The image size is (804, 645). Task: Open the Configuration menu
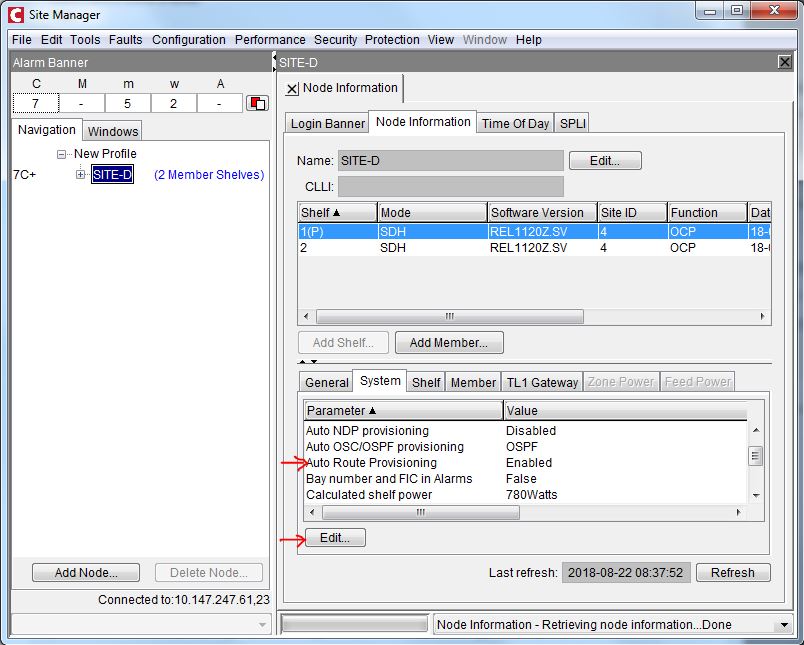[189, 39]
